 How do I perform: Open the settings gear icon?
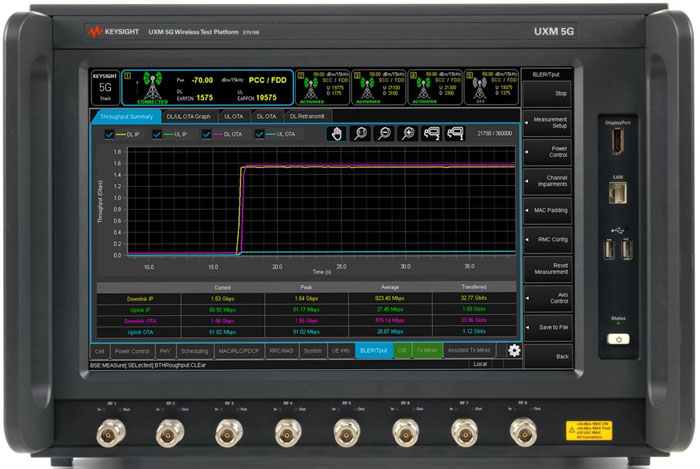(514, 350)
